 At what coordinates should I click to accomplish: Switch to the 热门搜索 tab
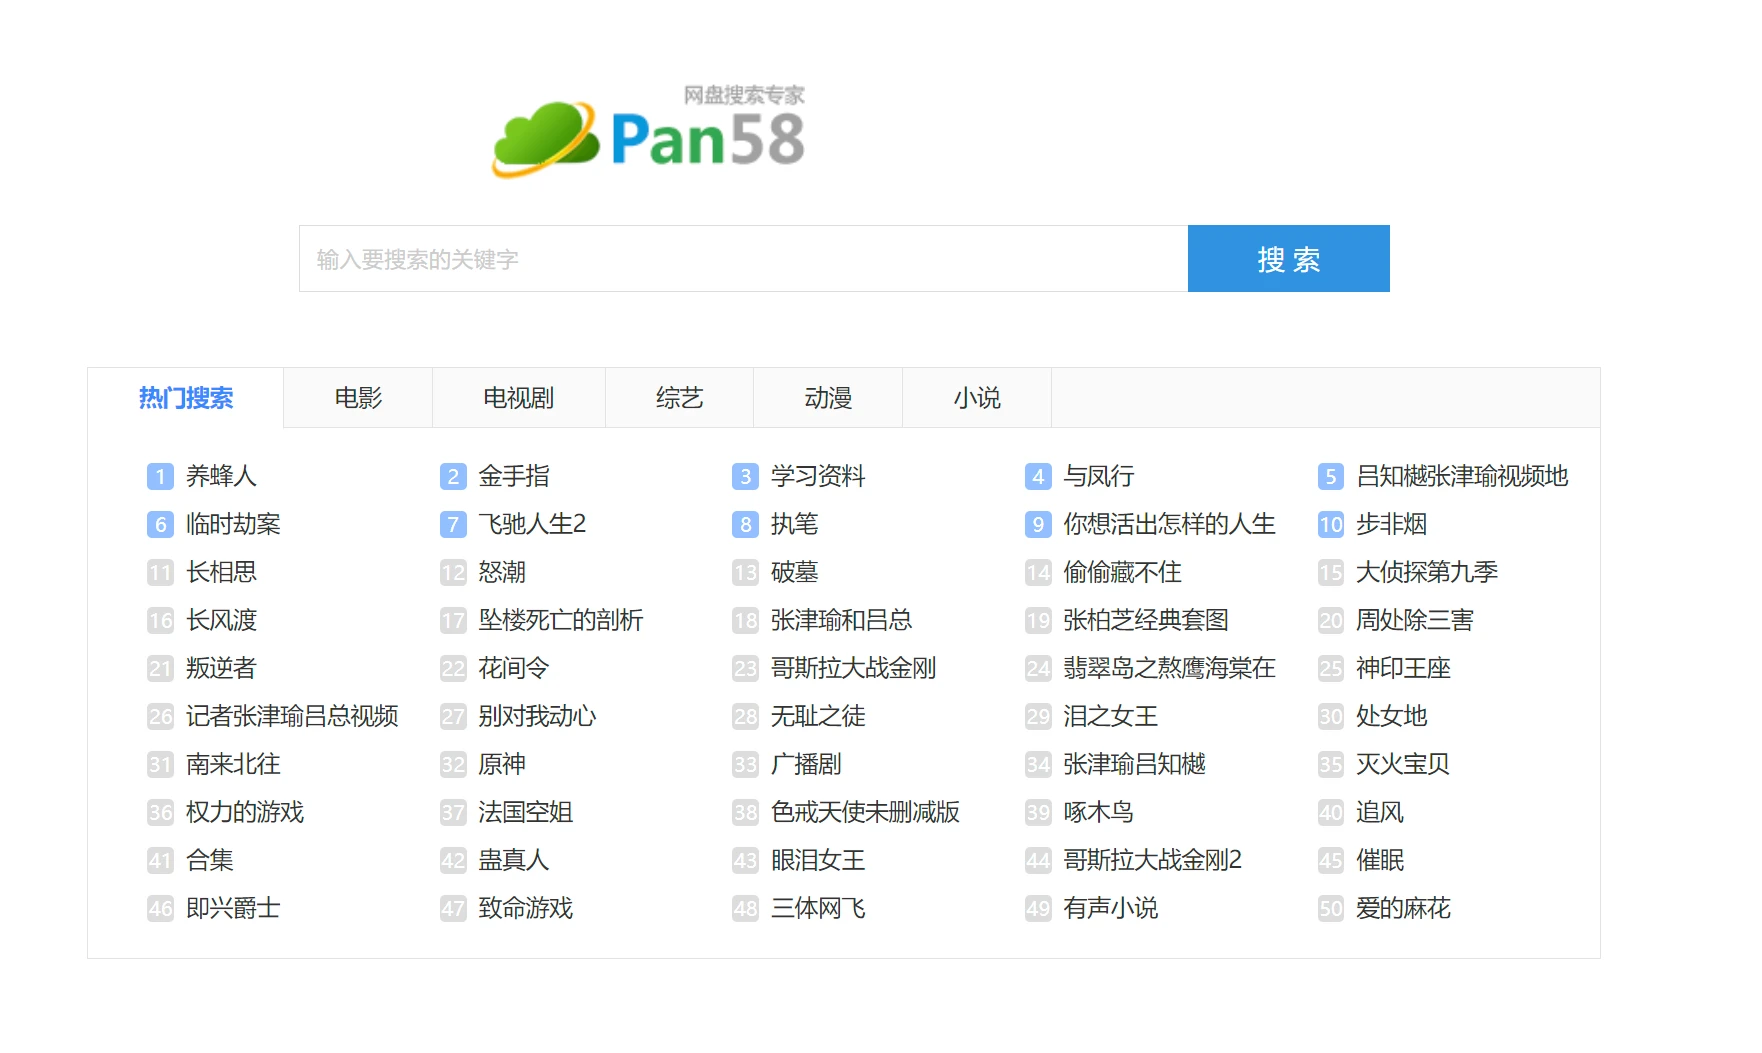click(186, 398)
